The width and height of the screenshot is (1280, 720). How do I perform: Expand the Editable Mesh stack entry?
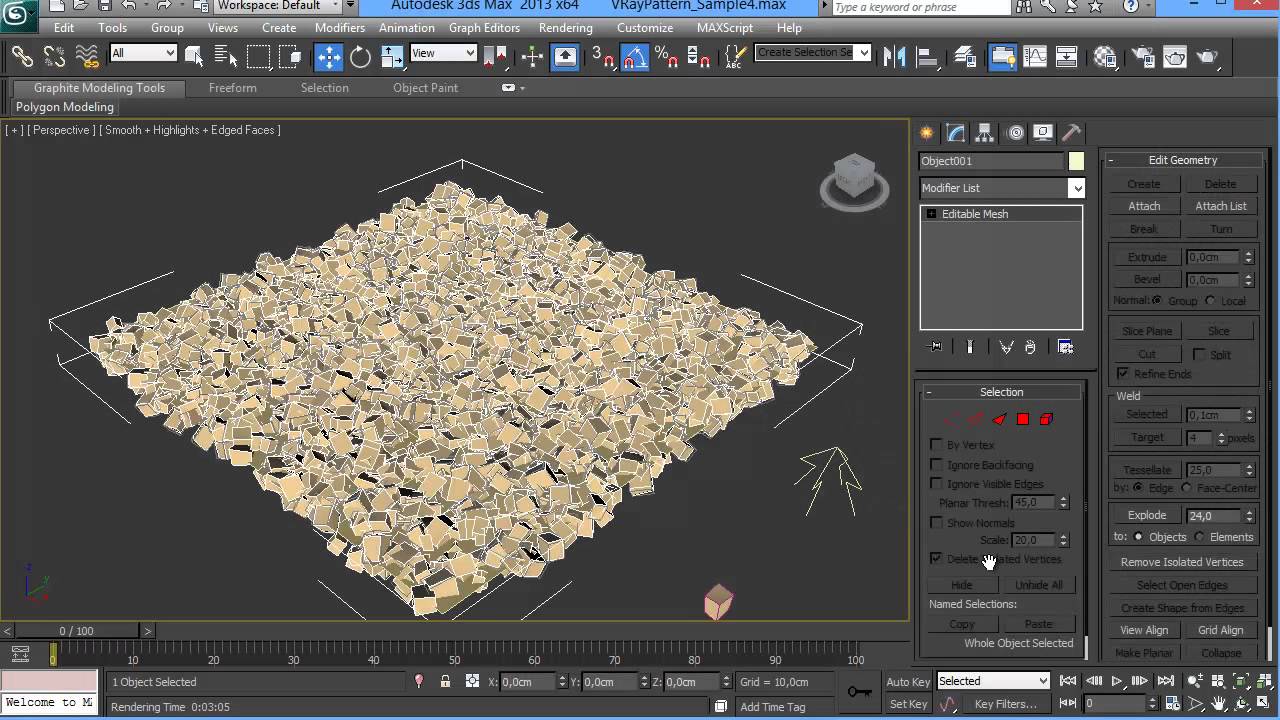931,214
